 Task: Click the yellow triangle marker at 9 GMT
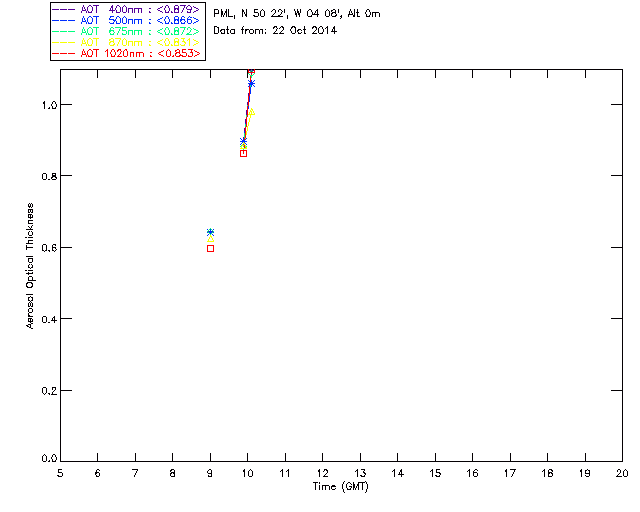[211, 239]
